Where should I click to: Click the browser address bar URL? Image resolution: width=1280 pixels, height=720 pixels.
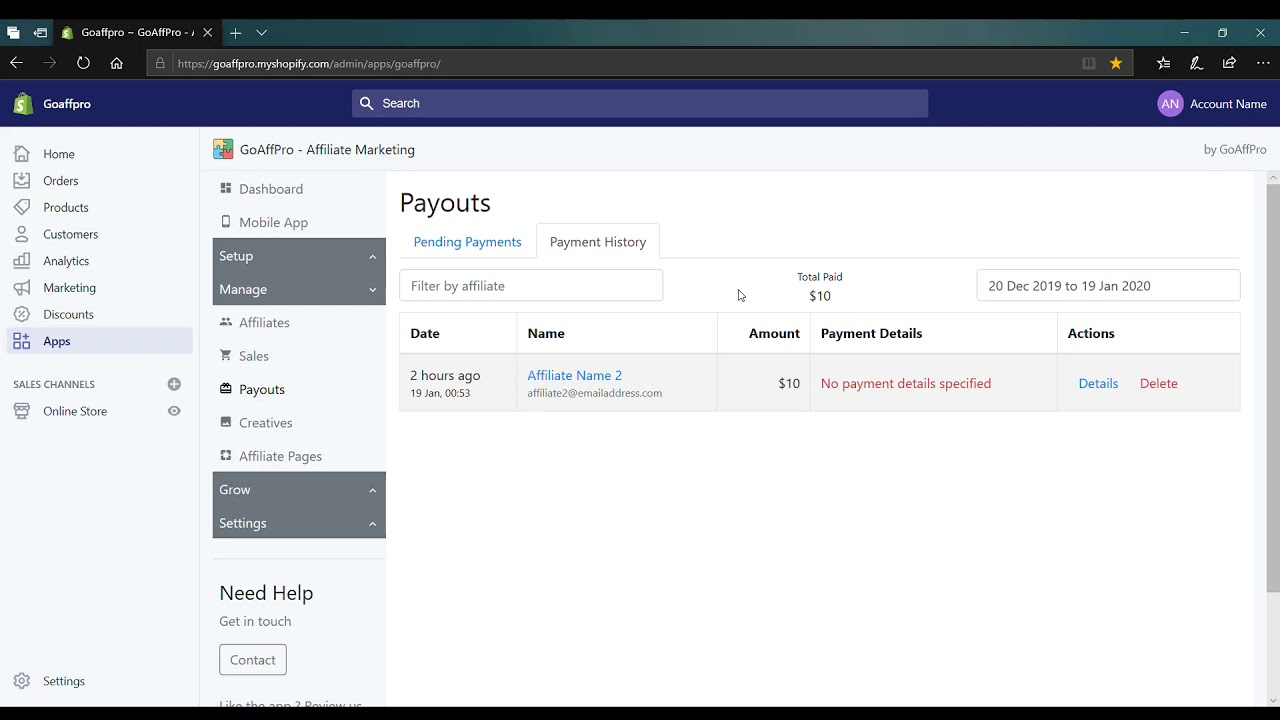[309, 63]
